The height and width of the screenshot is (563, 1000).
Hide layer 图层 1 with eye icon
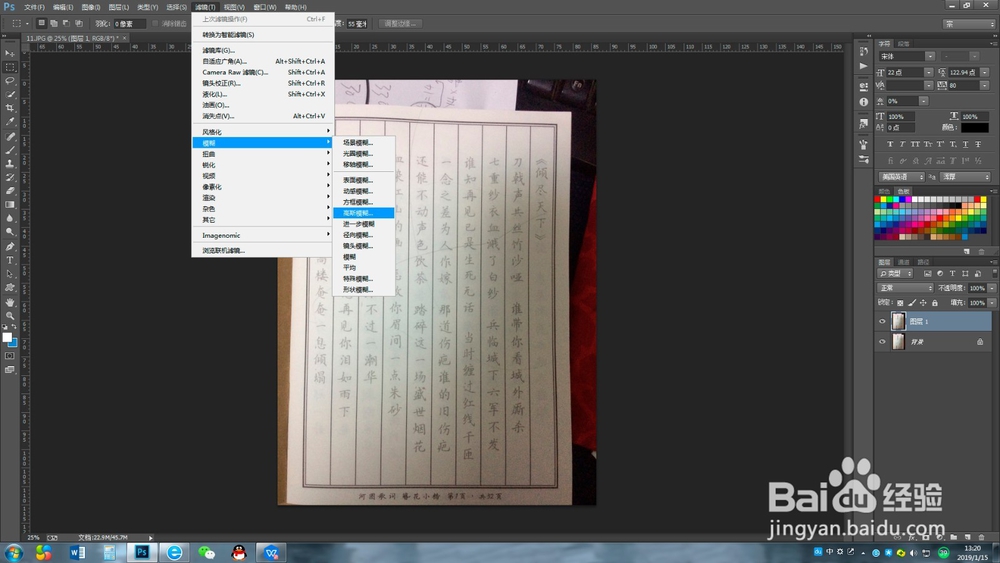(x=882, y=321)
